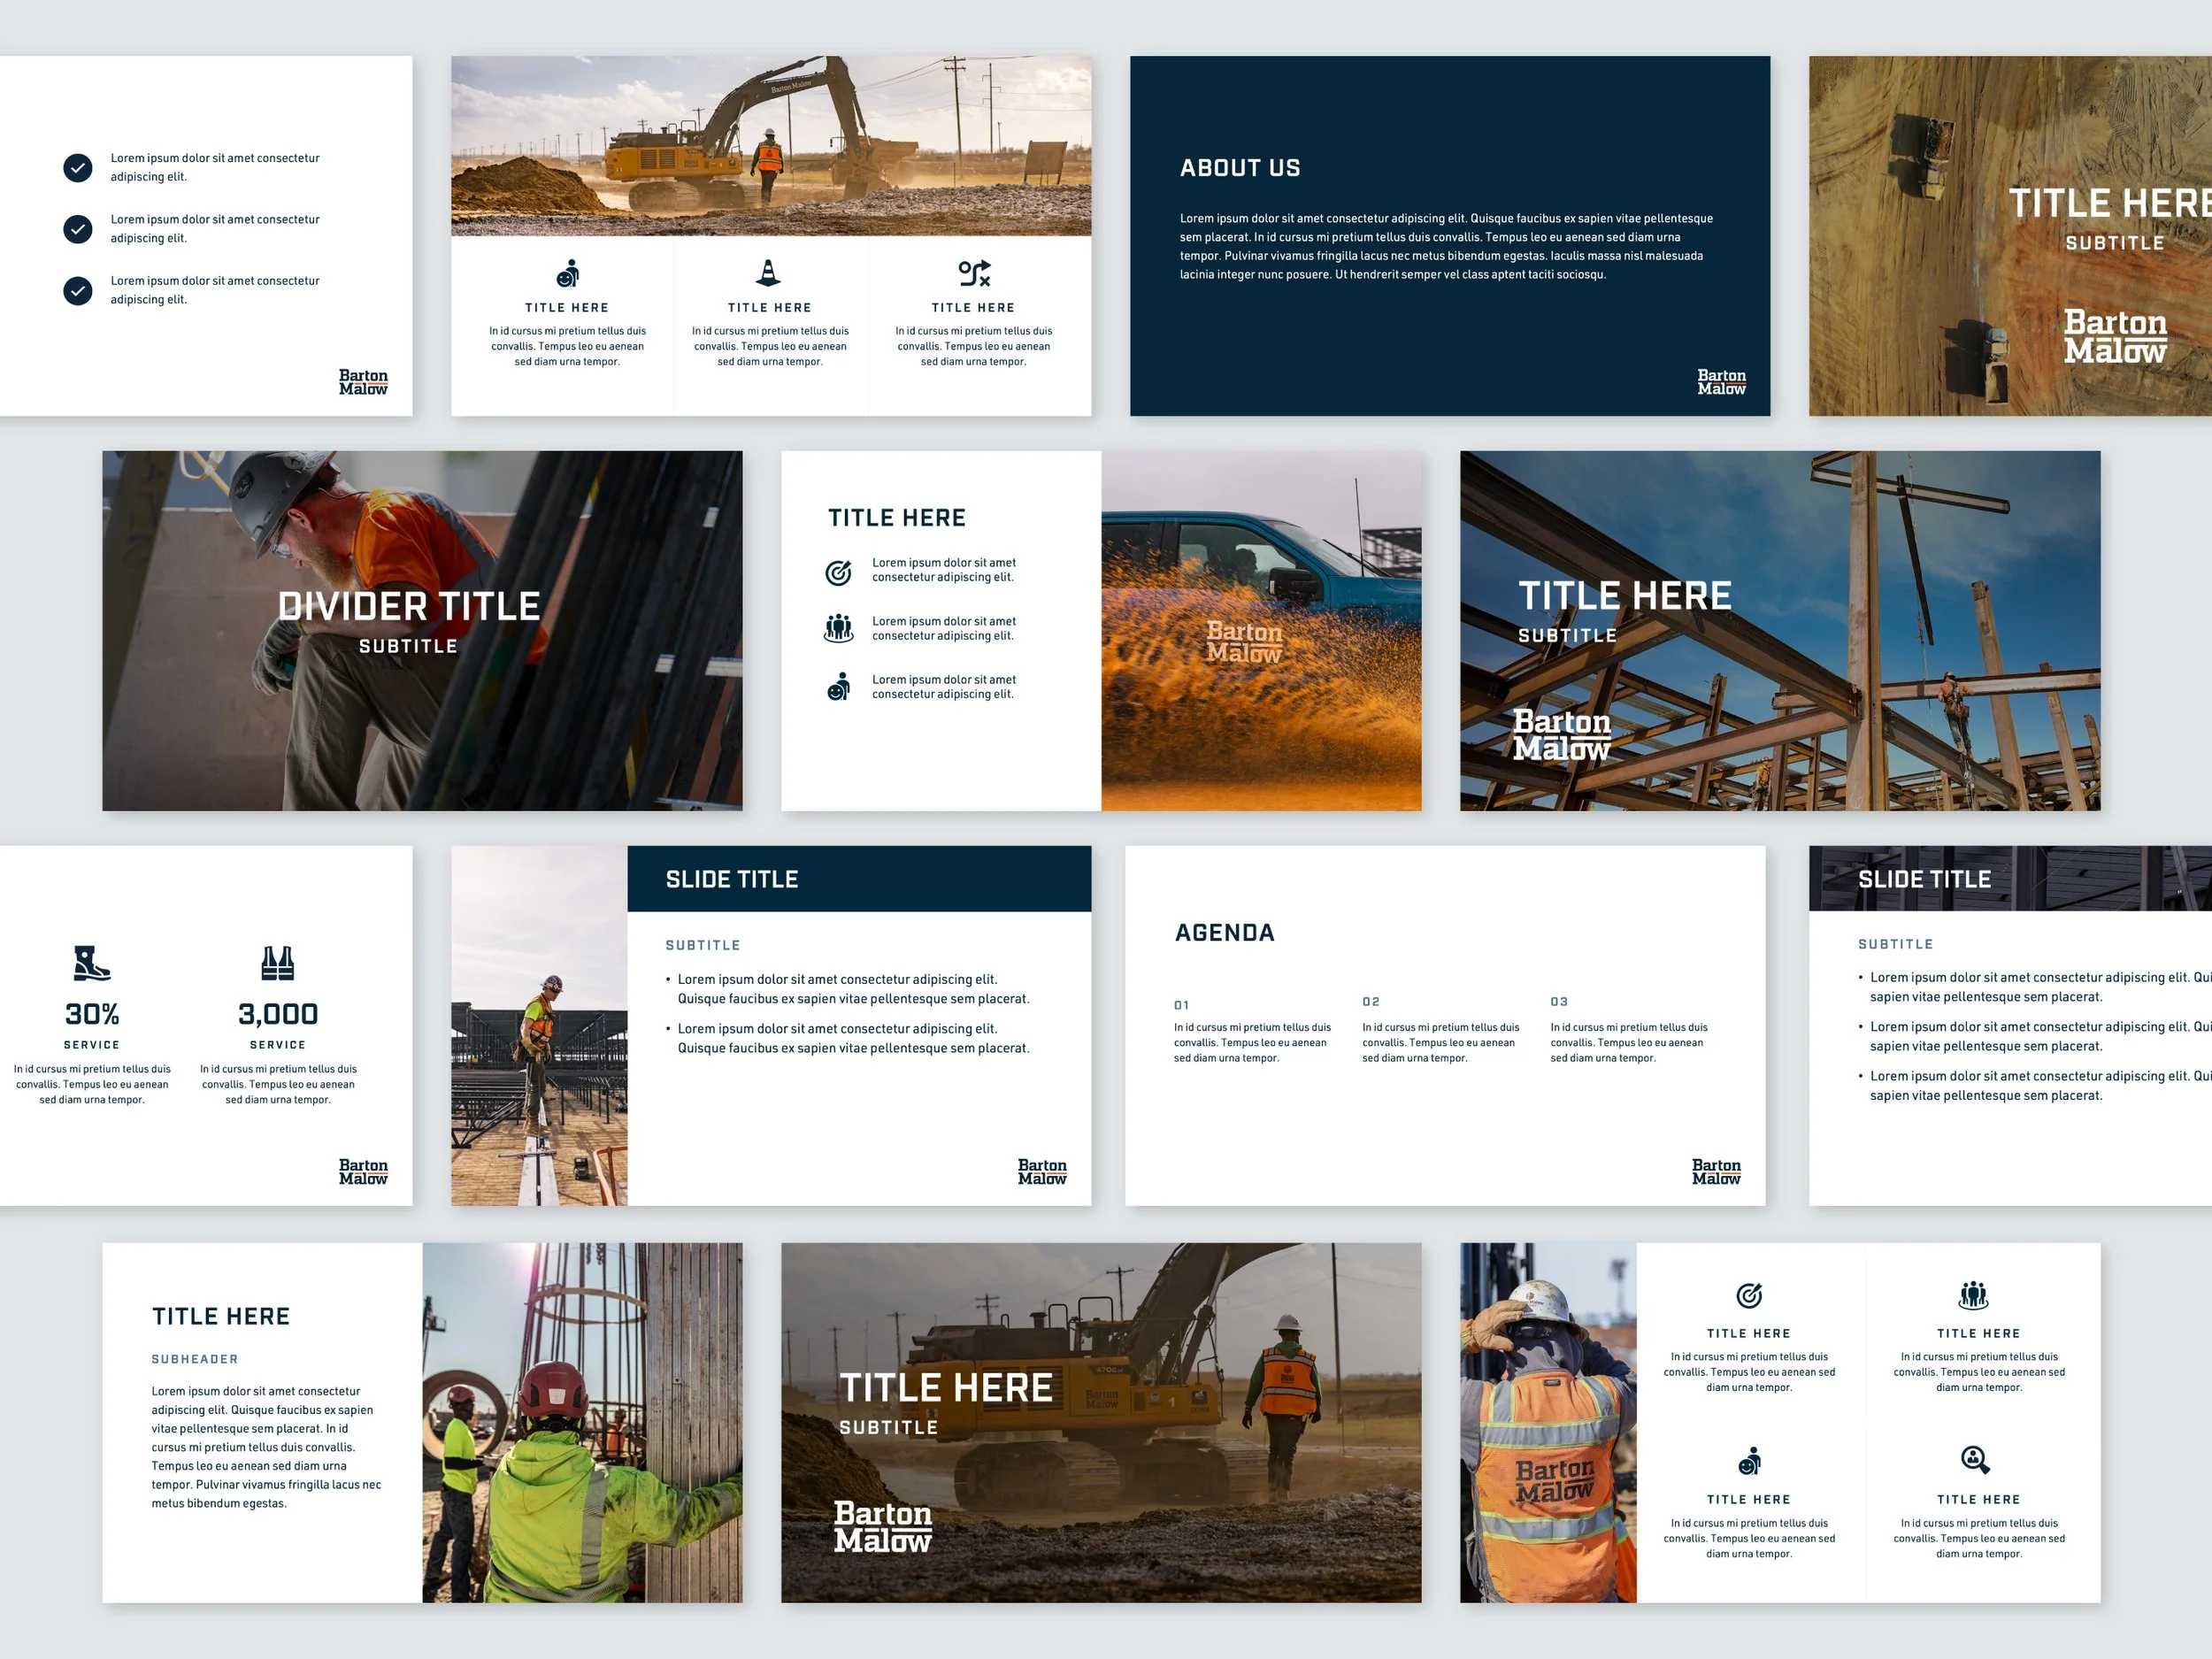Select agenda item number 03
Screen dimensions: 2212x1659
[x=1559, y=1002]
